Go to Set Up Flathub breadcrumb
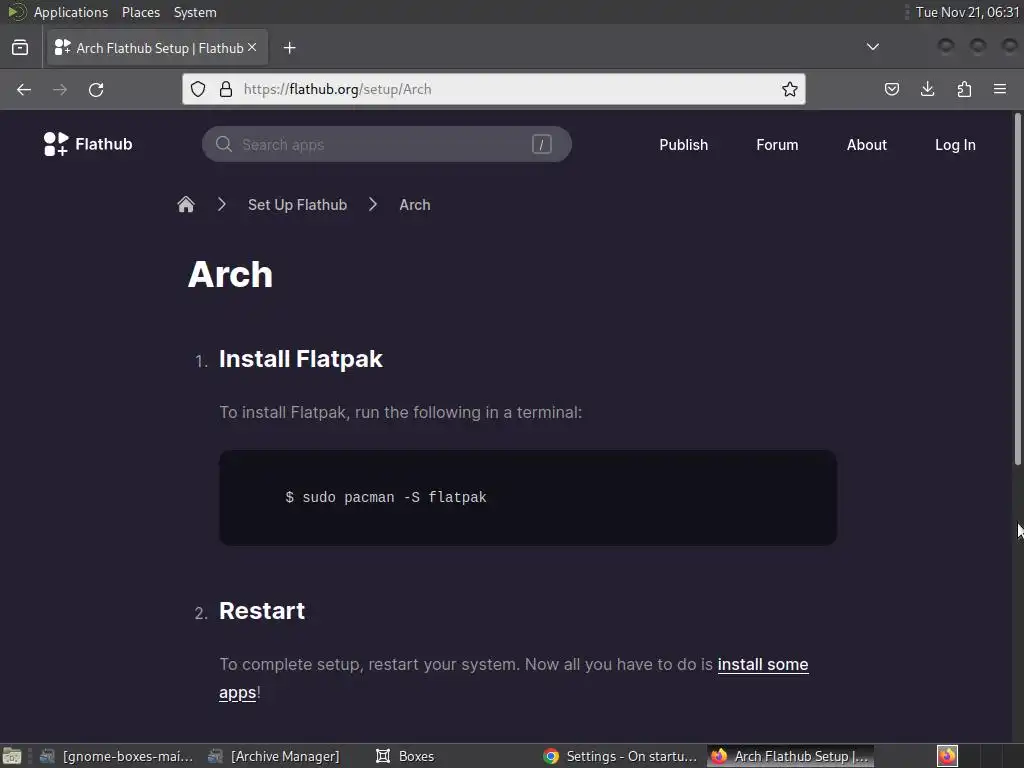The width and height of the screenshot is (1024, 768). pyautogui.click(x=297, y=205)
